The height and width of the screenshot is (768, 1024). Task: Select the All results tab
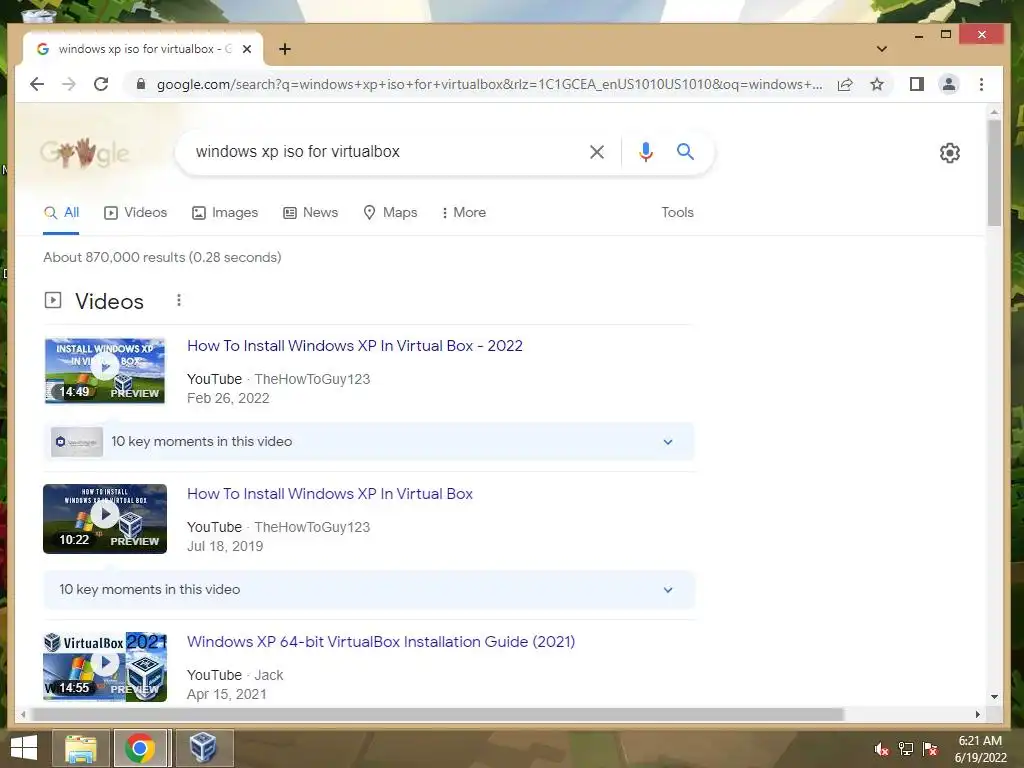(x=61, y=213)
